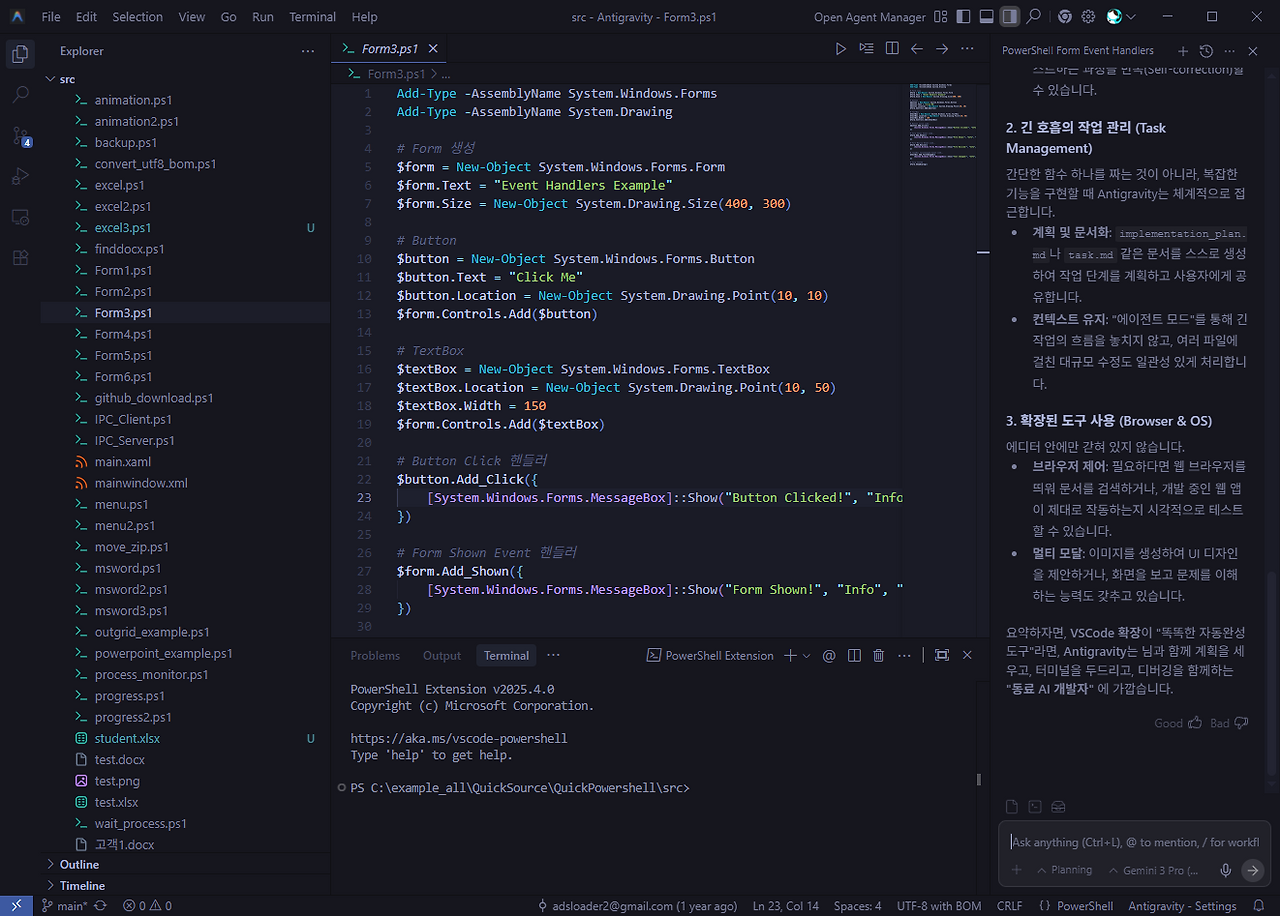Viewport: 1280px width, 916px height.
Task: Give thumbs down Bad feedback
Action: tap(1230, 722)
